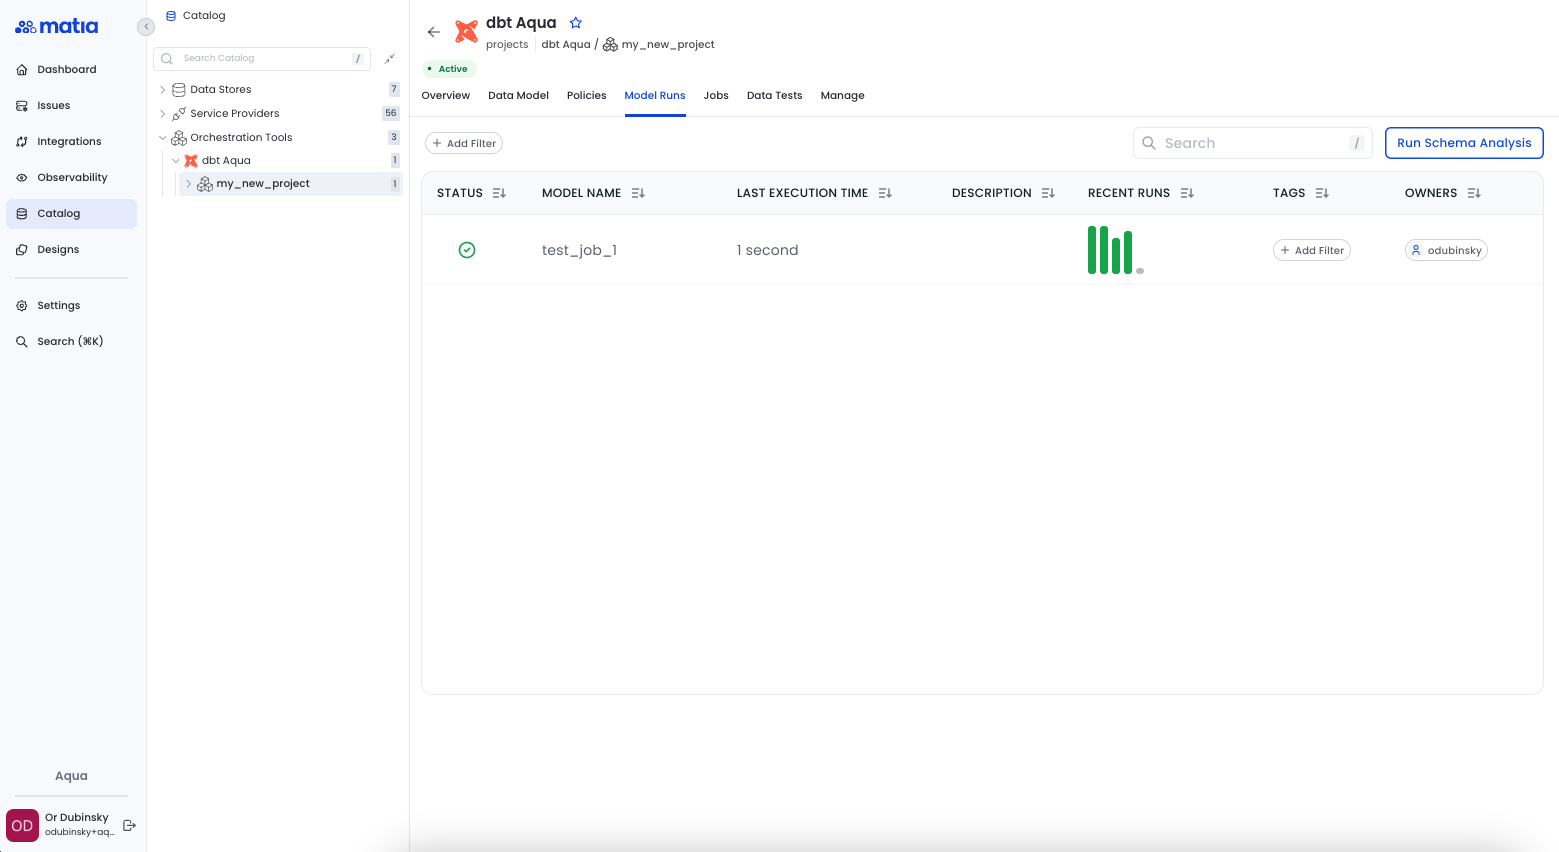Screen dimensions: 1559x852
Task: Select dbt Aqua in the catalog tree
Action: 226,160
